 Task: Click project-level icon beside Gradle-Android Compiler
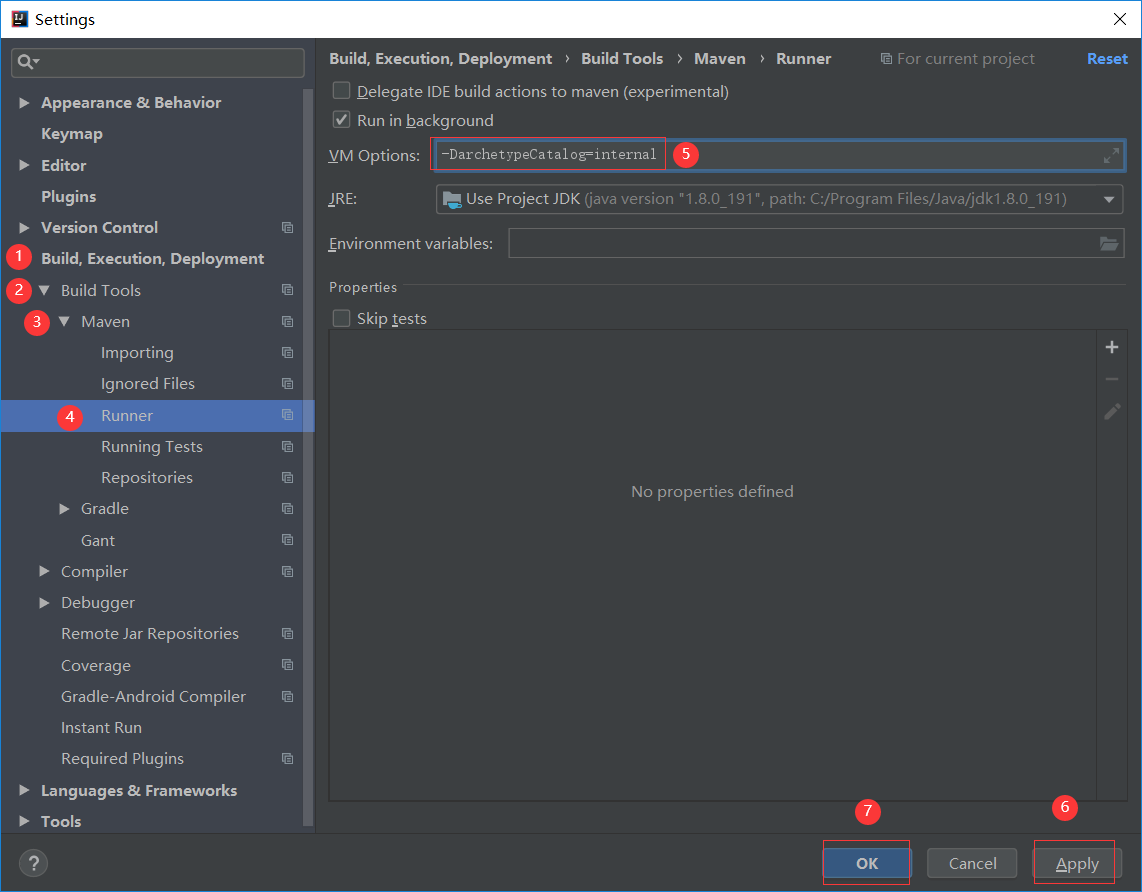[288, 697]
